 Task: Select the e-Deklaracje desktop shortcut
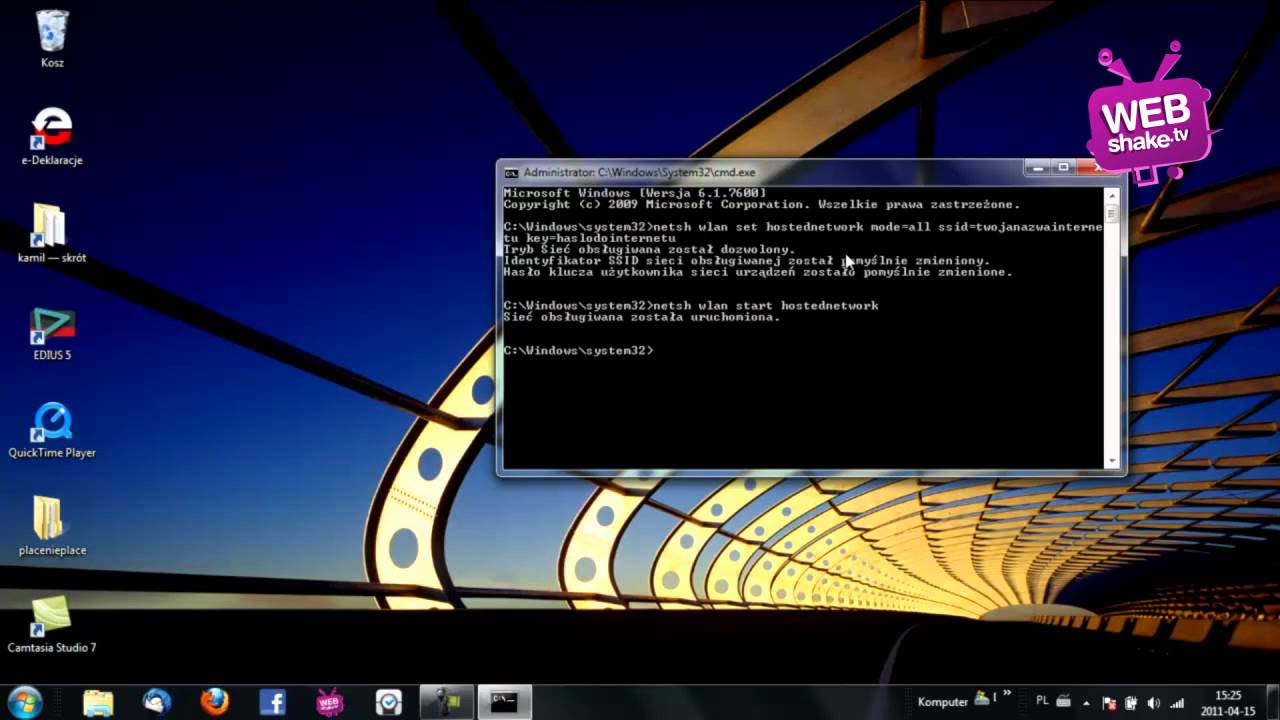click(52, 136)
